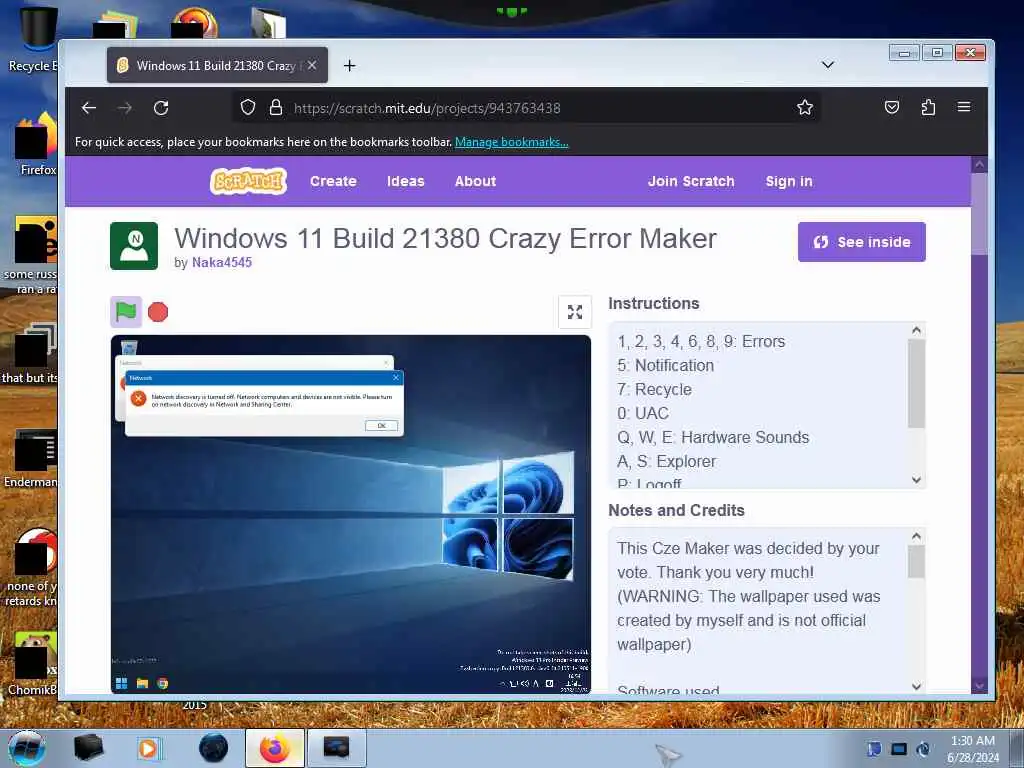The image size is (1024, 768).
Task: Open the Firefox hamburger application menu
Action: (x=964, y=107)
